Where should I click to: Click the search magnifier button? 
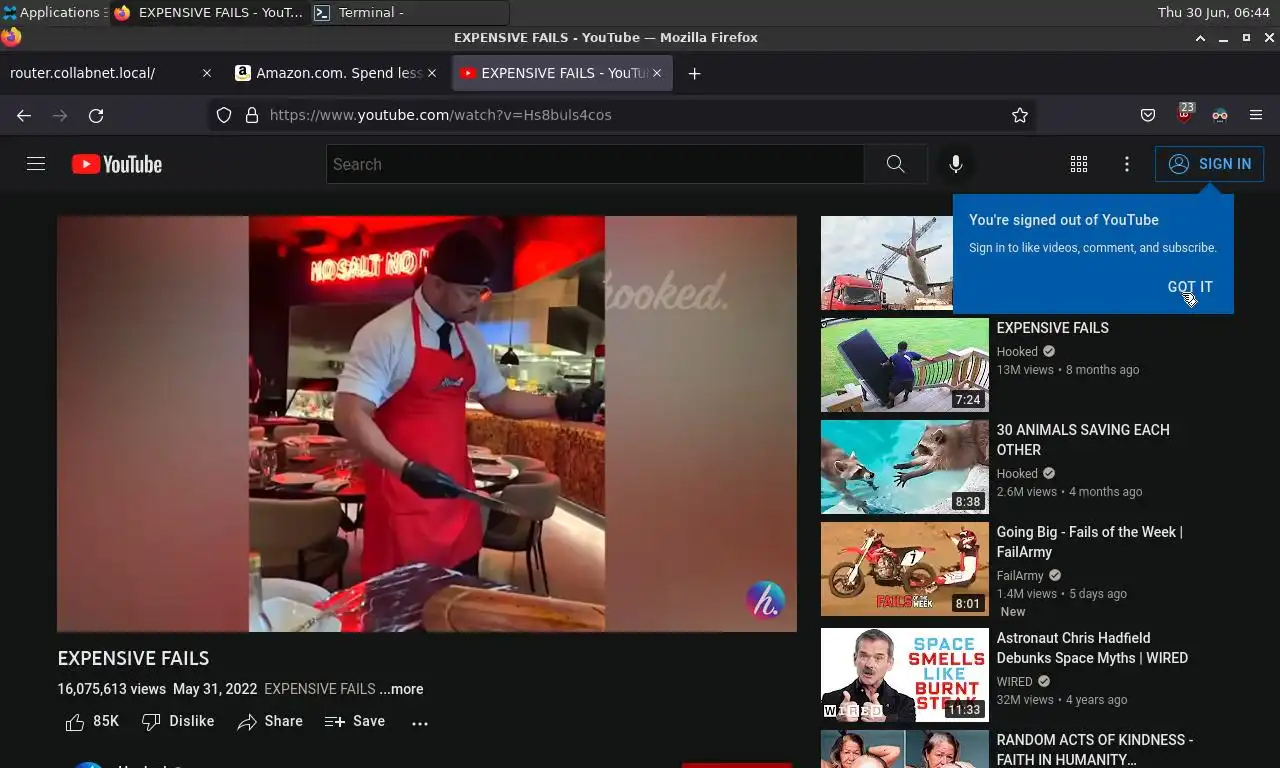click(x=895, y=164)
